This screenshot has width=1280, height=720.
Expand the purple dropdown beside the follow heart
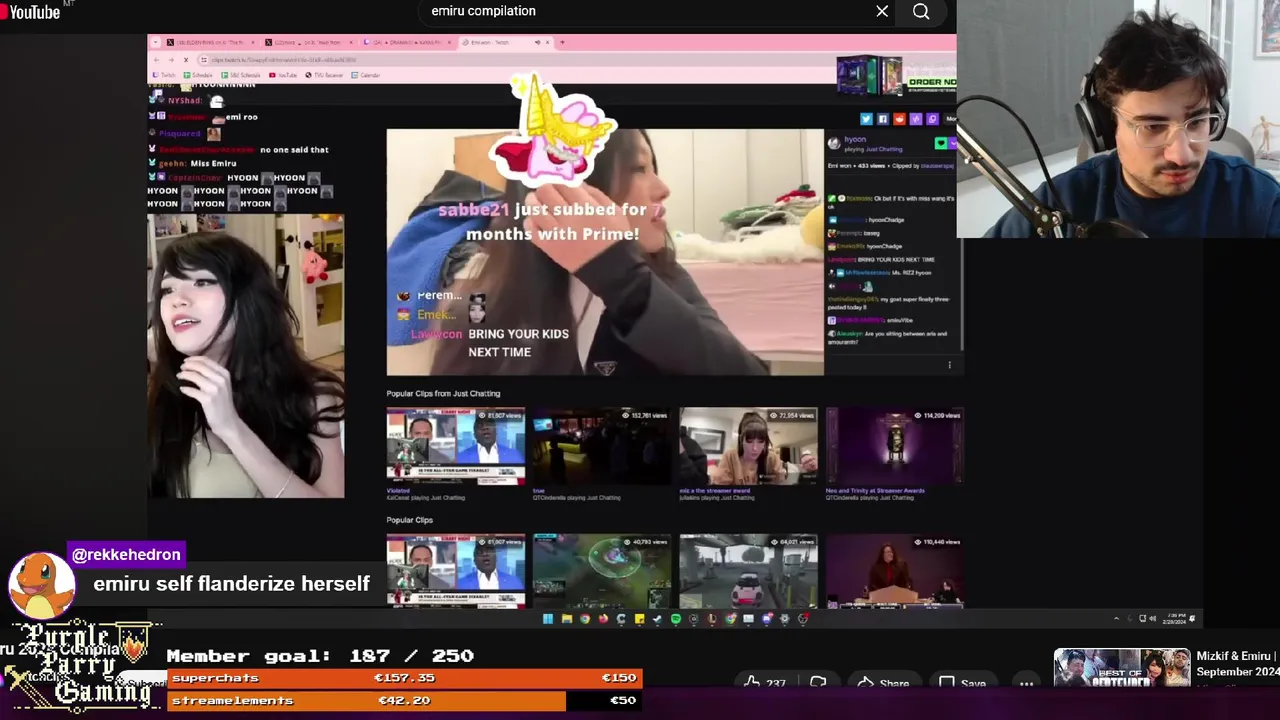pyautogui.click(x=953, y=143)
